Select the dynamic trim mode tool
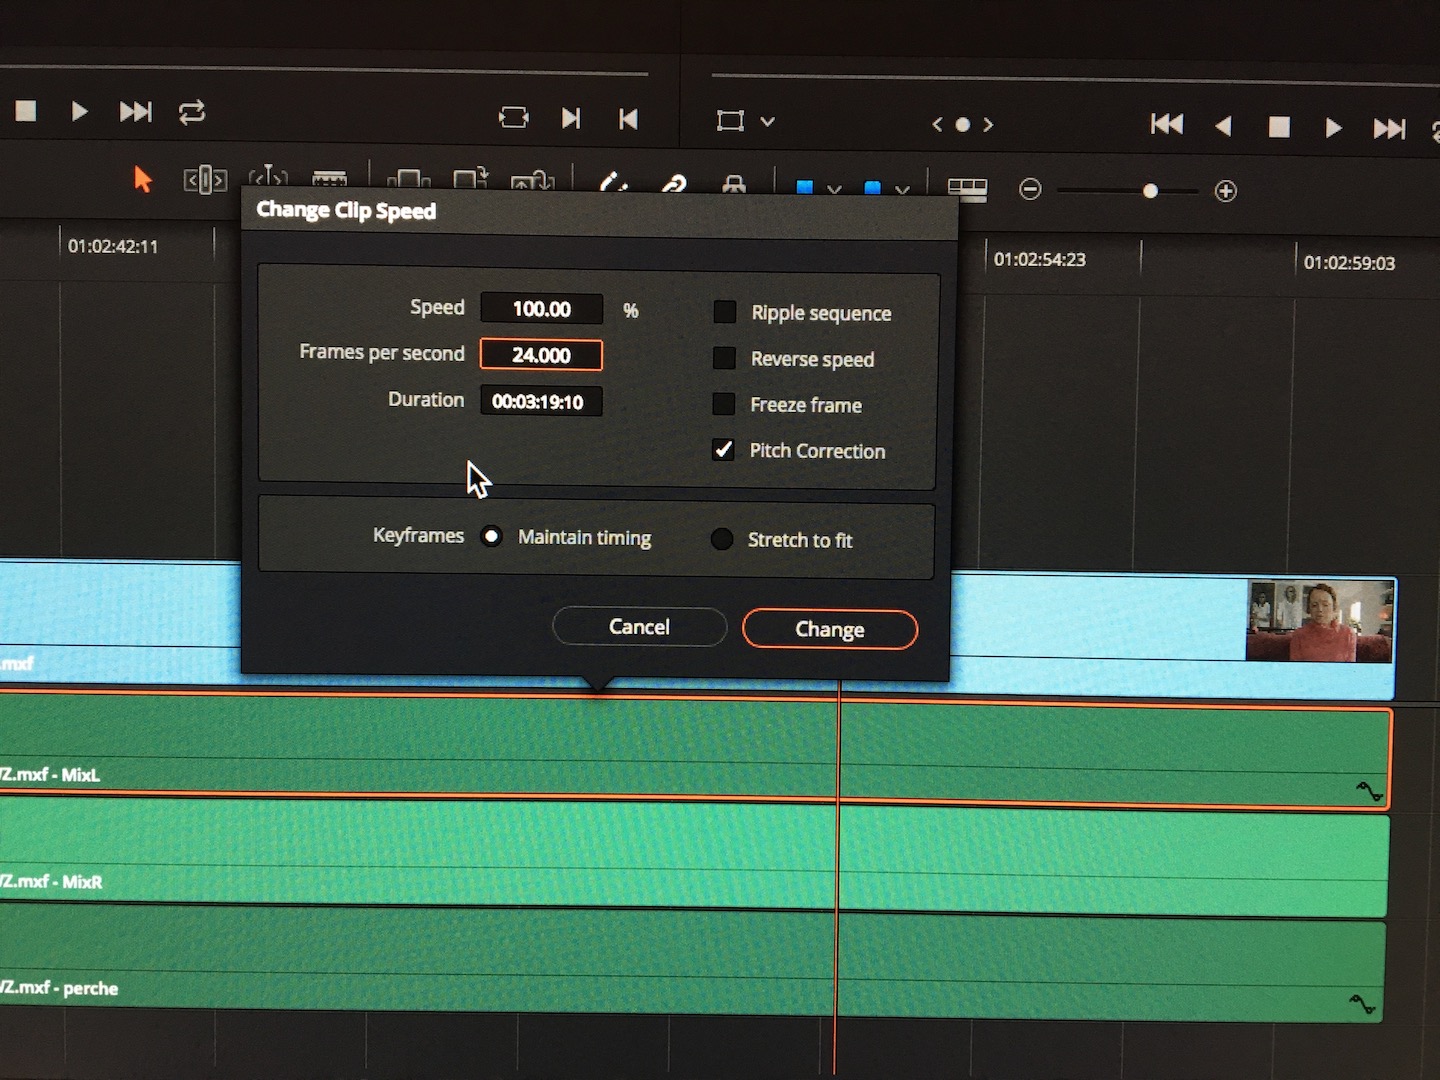This screenshot has width=1440, height=1080. click(268, 176)
